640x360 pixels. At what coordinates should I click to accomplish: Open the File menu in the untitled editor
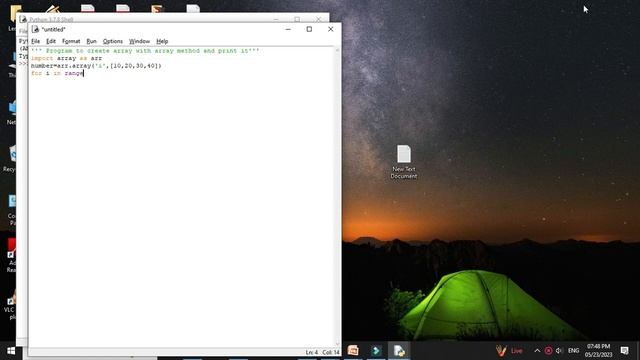(x=36, y=41)
